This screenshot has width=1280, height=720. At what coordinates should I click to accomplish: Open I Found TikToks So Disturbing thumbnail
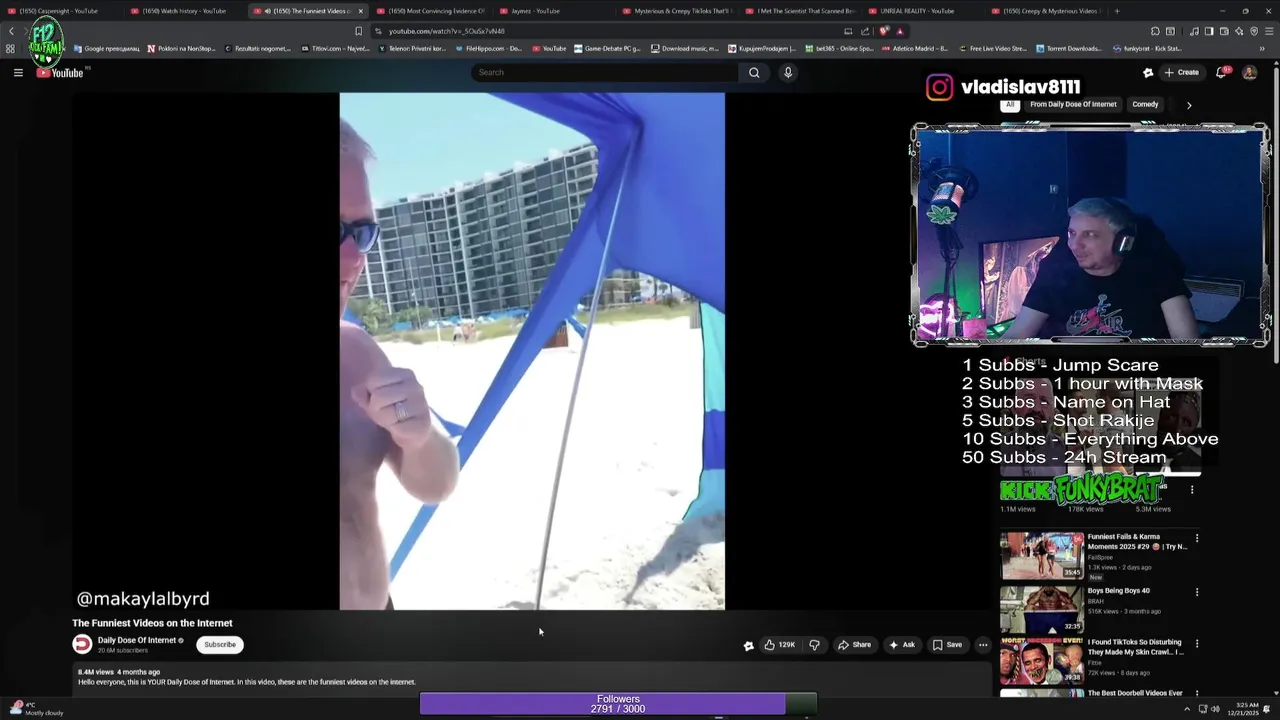click(1042, 661)
